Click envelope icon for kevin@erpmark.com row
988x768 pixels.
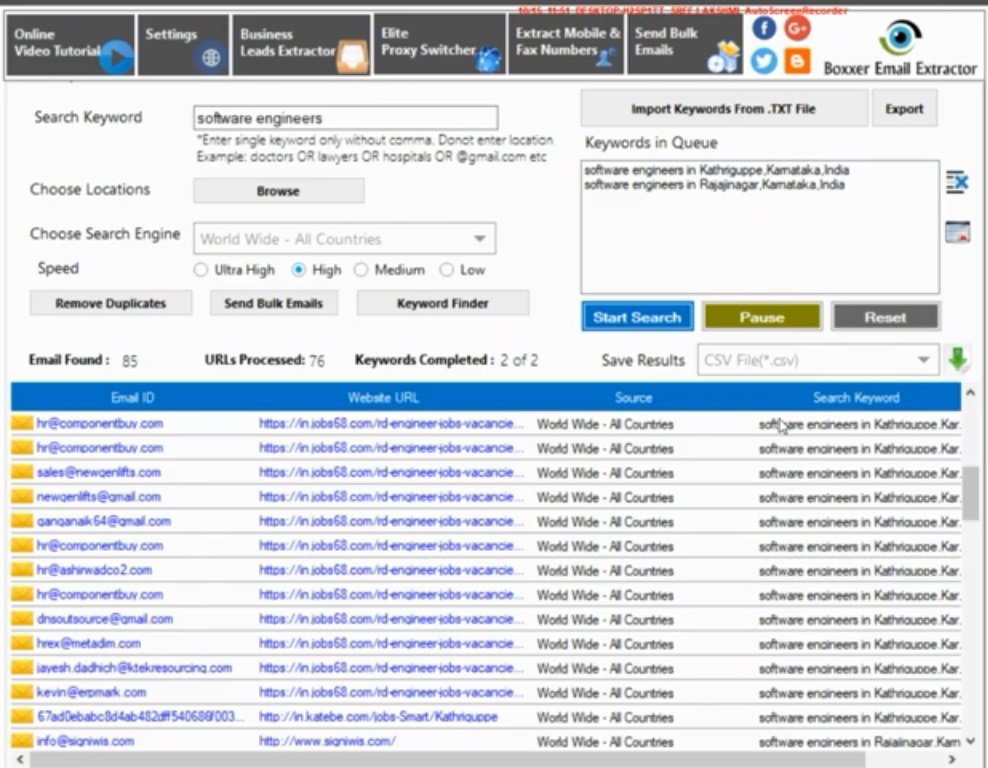tap(22, 692)
